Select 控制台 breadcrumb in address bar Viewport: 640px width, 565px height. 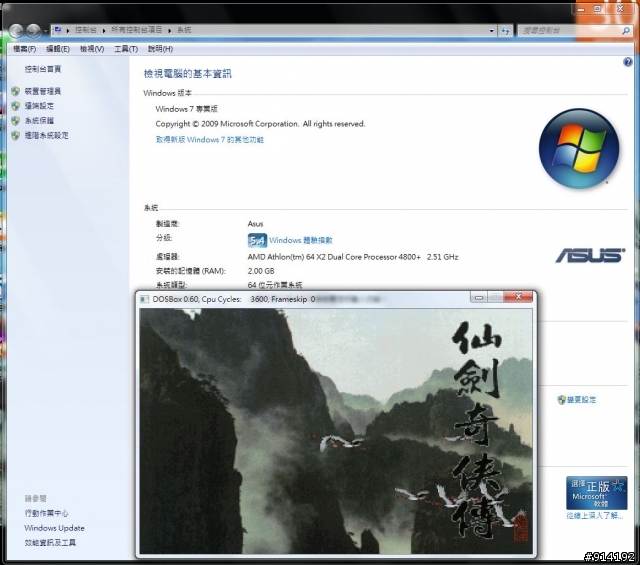(x=86, y=30)
